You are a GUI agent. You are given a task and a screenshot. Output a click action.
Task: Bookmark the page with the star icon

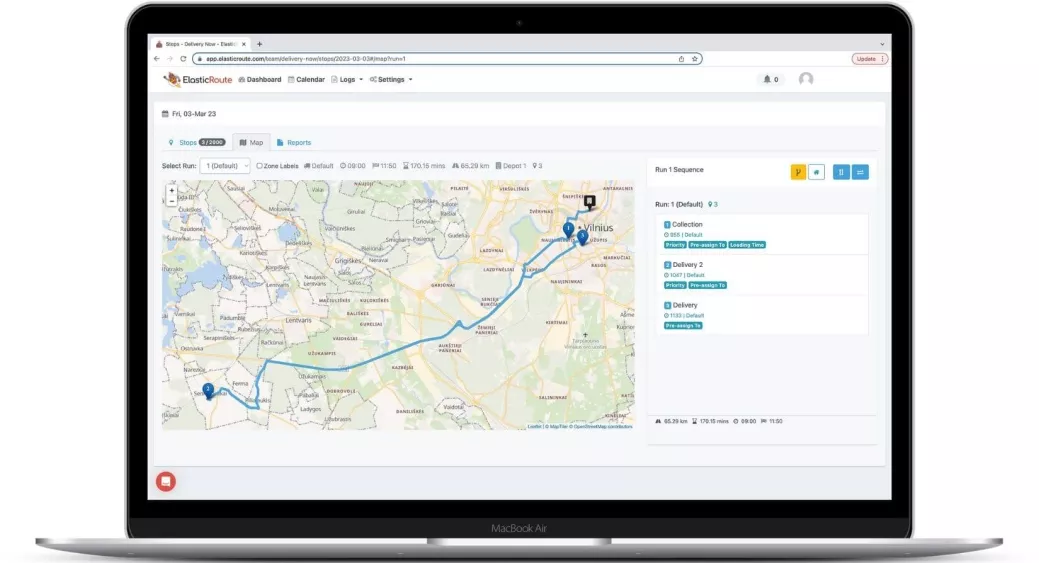point(694,59)
